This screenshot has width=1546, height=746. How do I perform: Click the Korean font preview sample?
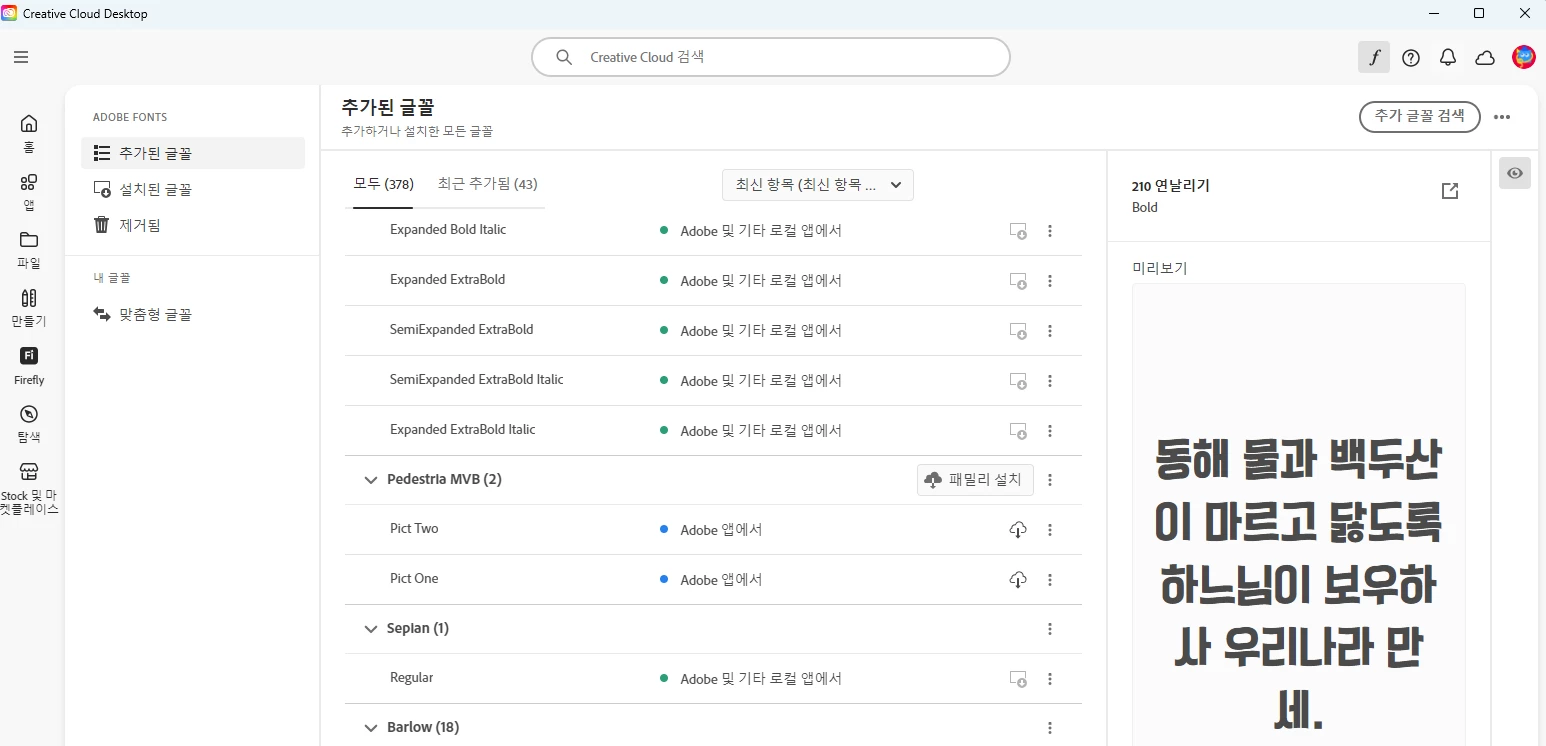[x=1298, y=515]
